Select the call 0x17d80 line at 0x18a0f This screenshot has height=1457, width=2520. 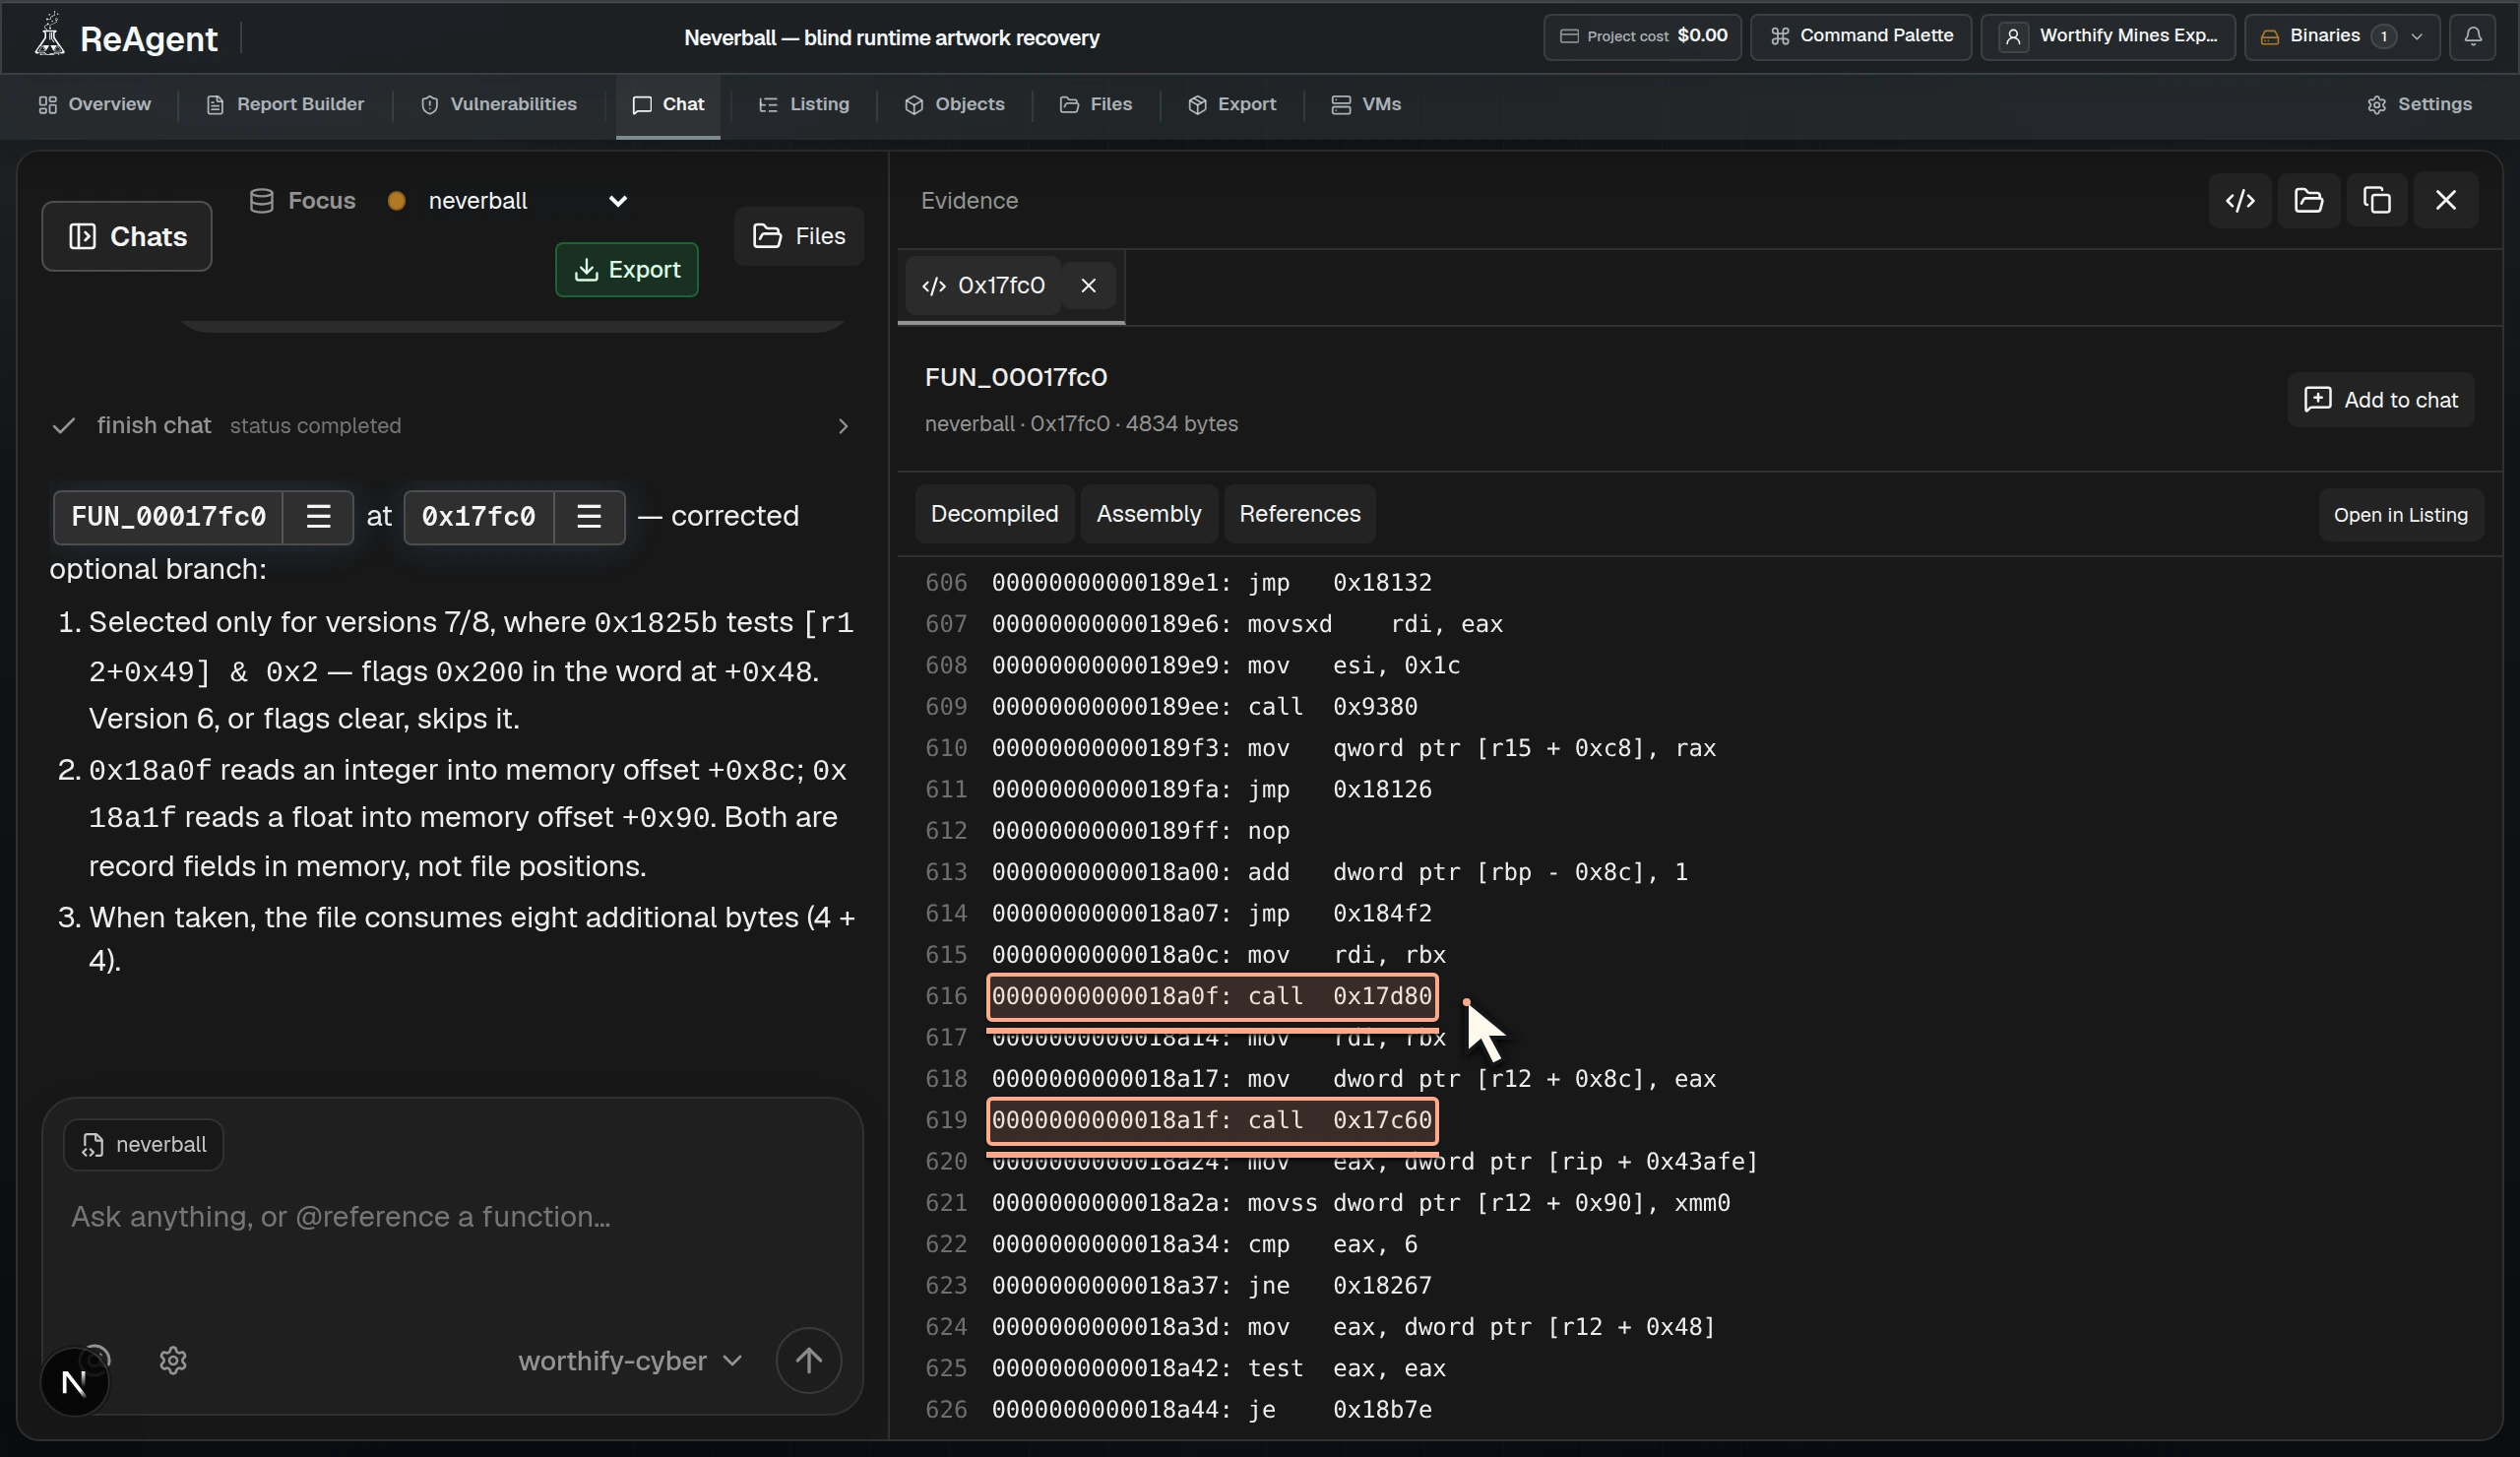point(1212,996)
